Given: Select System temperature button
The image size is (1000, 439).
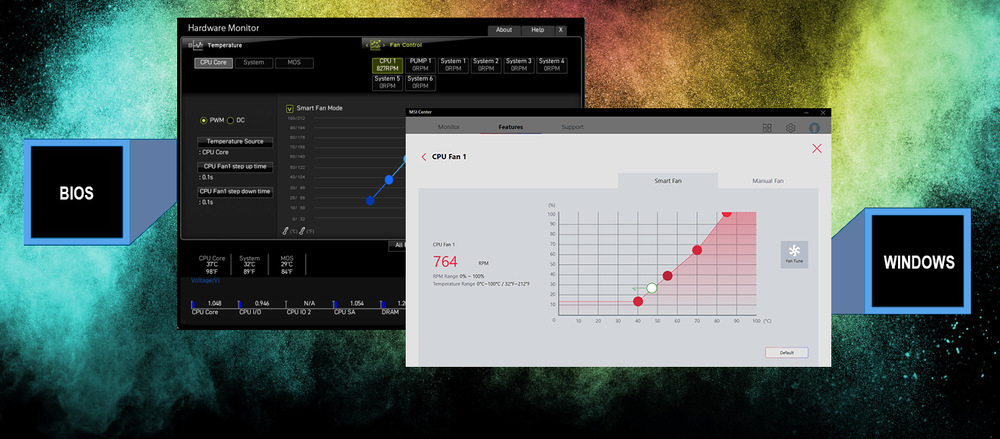Looking at the screenshot, I should pos(254,63).
